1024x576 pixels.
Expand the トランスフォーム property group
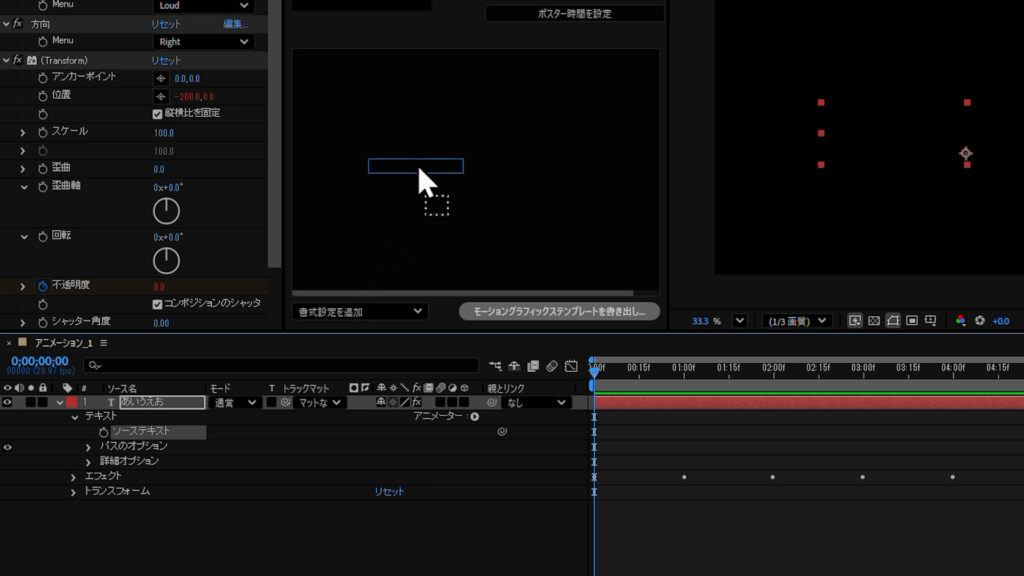click(73, 492)
